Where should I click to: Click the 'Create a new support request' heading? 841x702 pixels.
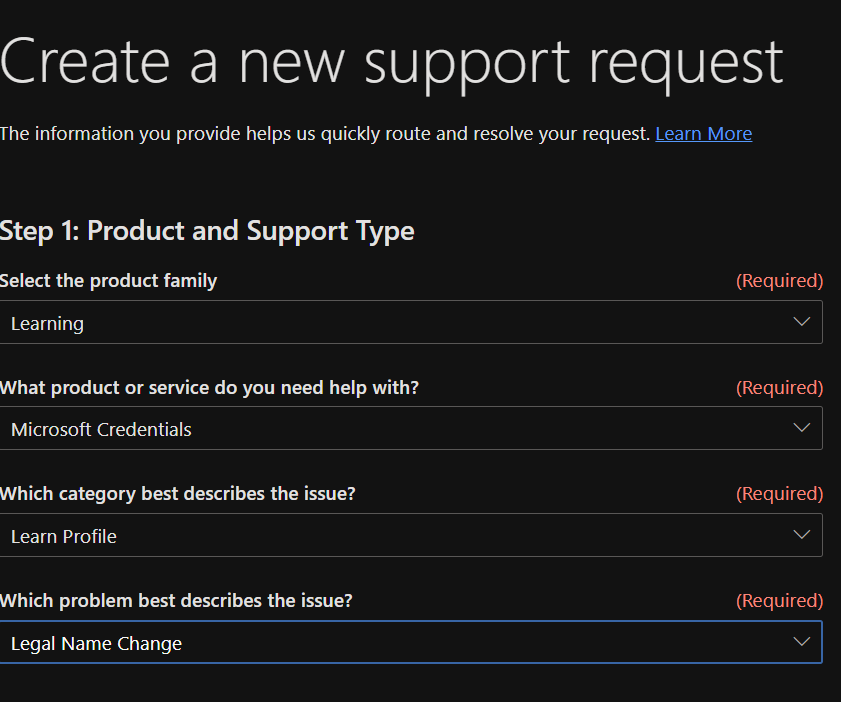pyautogui.click(x=391, y=62)
